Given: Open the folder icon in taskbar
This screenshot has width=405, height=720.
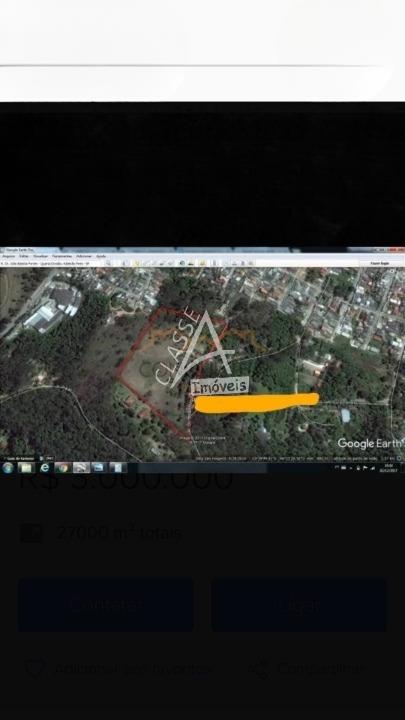Looking at the screenshot, I should [26, 467].
